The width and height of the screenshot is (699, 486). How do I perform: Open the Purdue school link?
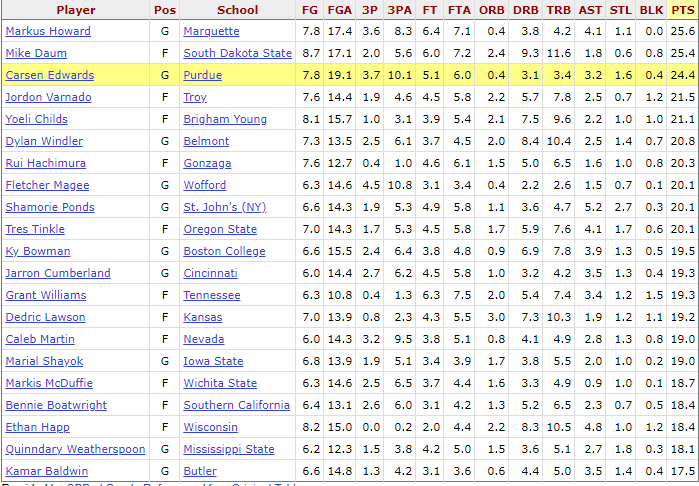pyautogui.click(x=202, y=75)
